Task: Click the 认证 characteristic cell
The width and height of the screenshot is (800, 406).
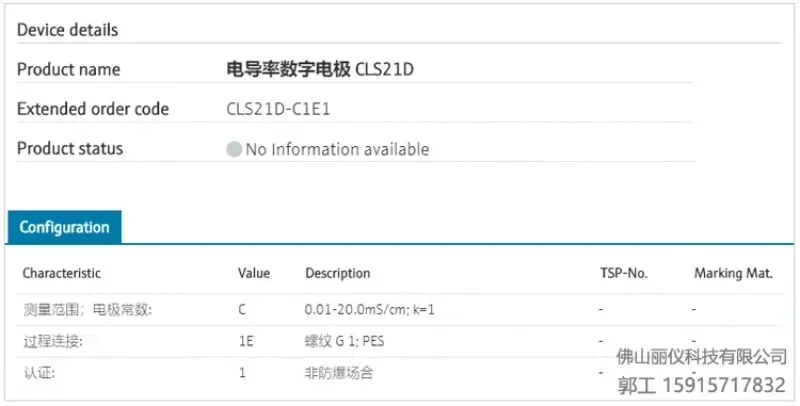Action: [39, 373]
